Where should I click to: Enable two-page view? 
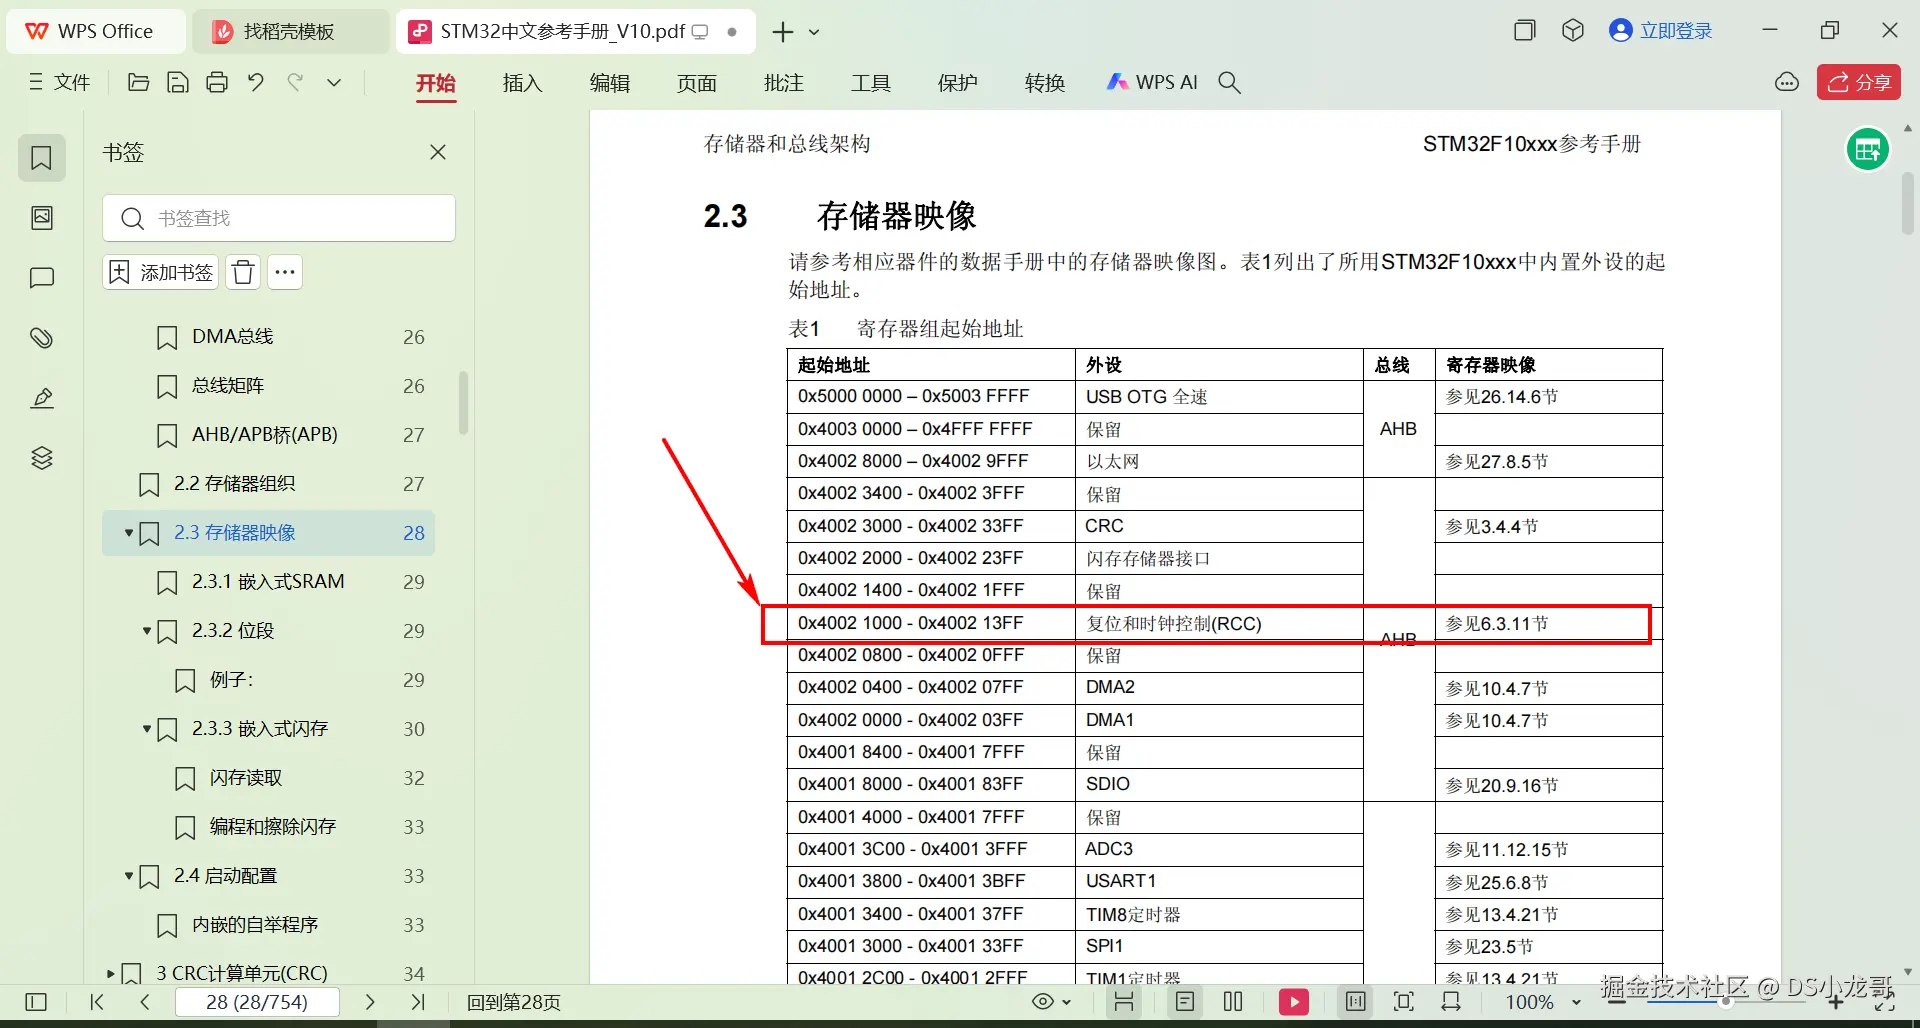(1233, 1002)
